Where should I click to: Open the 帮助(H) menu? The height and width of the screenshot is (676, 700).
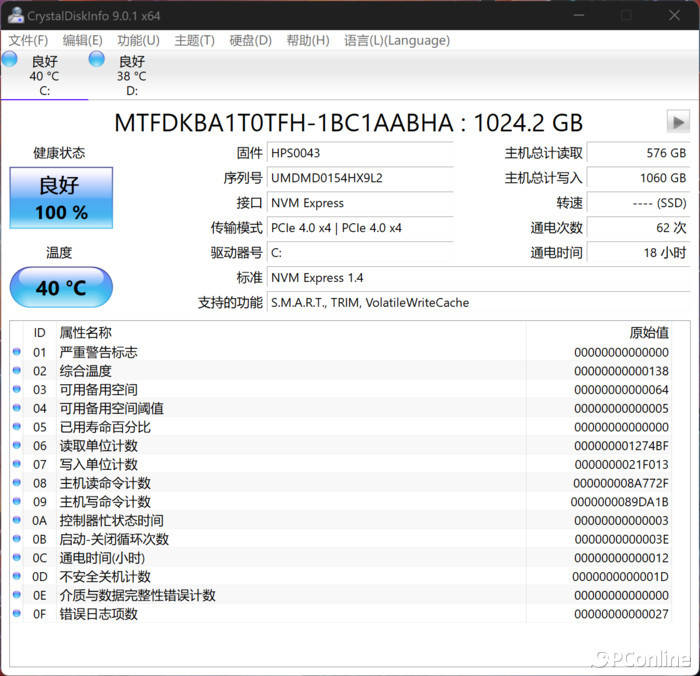(x=308, y=41)
